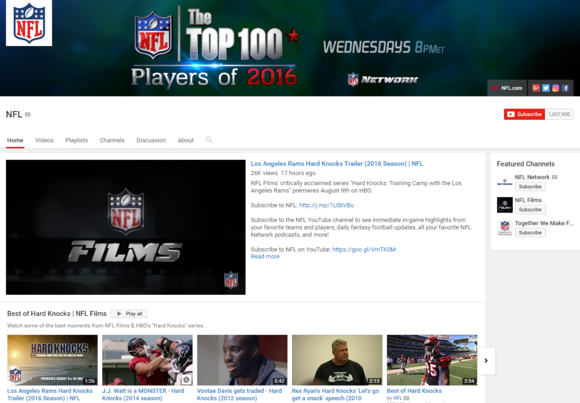Open the About tab
The image size is (580, 403).
tap(186, 140)
